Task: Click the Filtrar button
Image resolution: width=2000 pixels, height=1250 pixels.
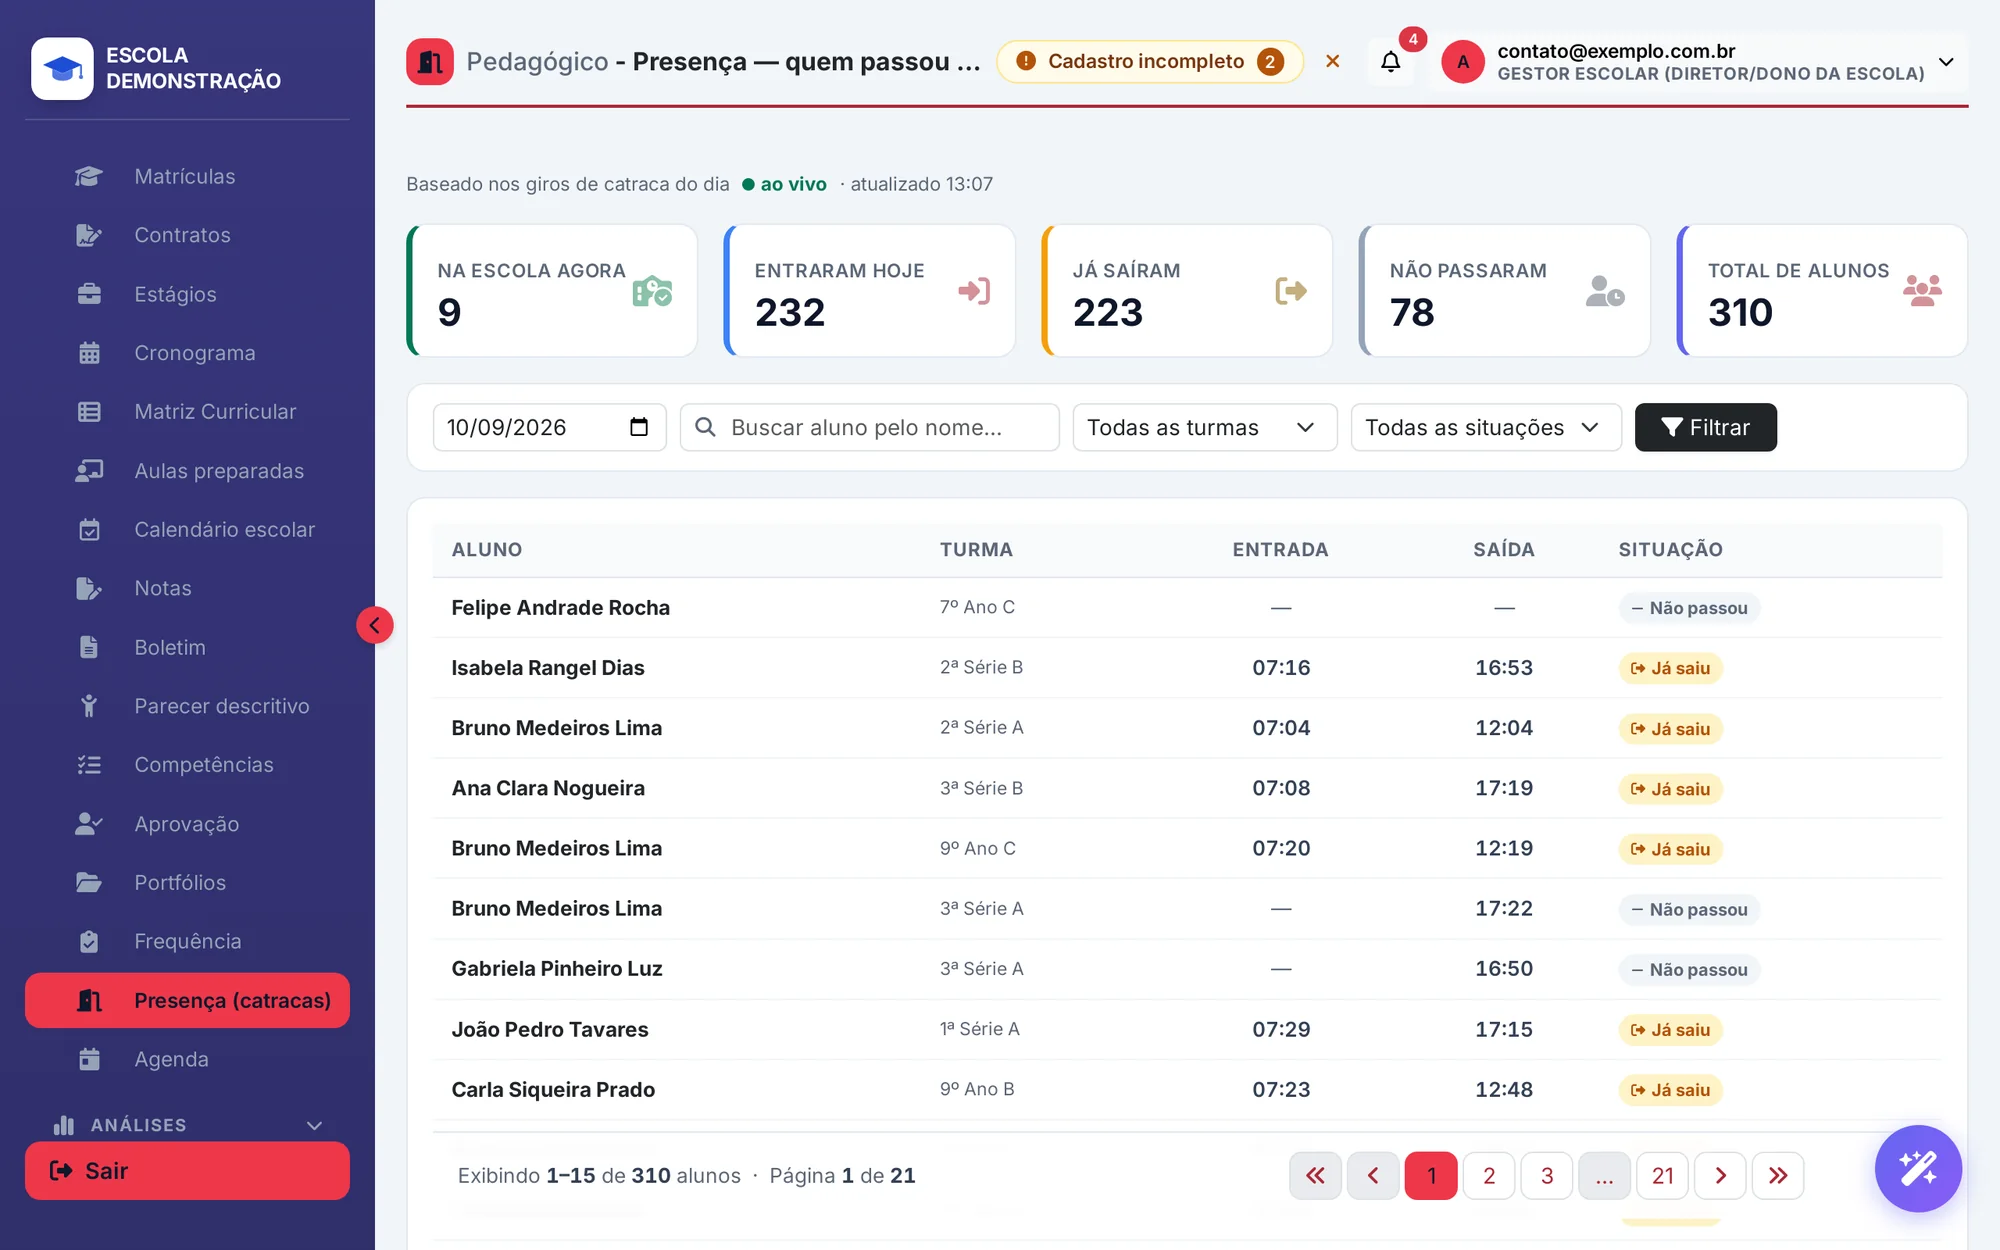Action: (1705, 427)
